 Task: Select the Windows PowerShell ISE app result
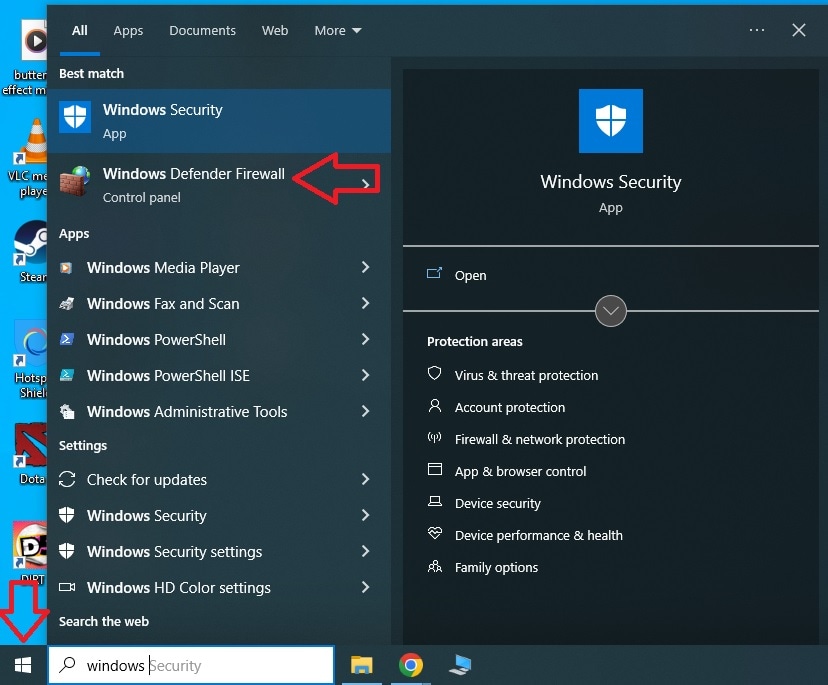coord(219,376)
